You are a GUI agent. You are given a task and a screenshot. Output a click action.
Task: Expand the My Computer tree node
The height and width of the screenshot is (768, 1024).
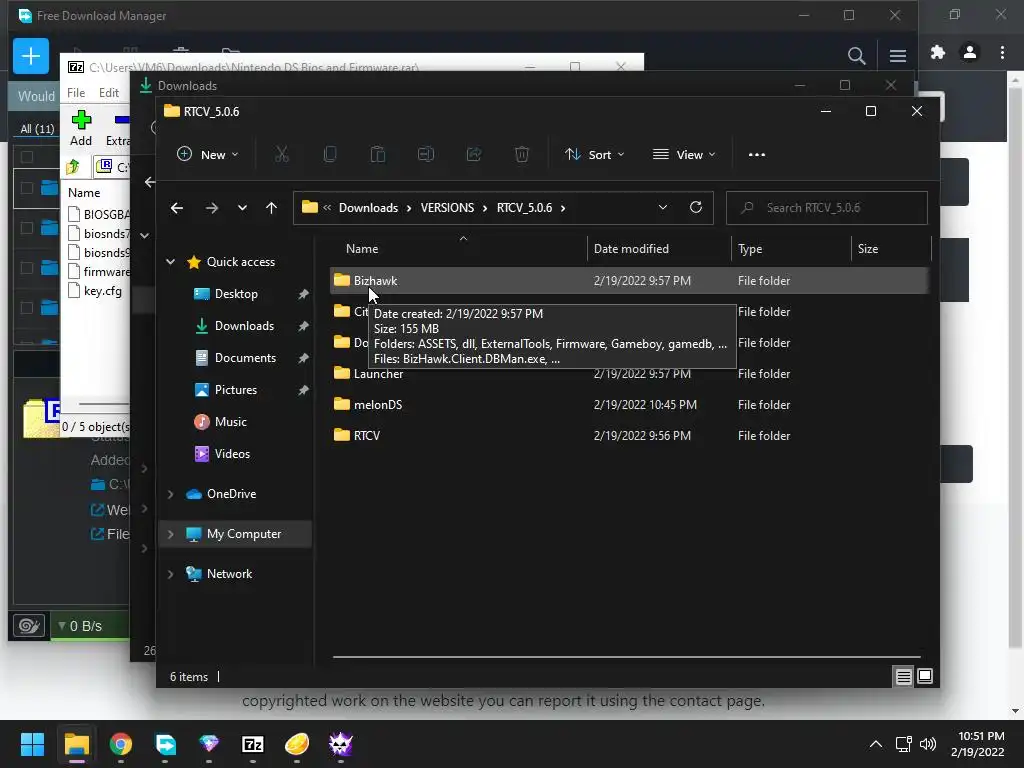click(170, 534)
